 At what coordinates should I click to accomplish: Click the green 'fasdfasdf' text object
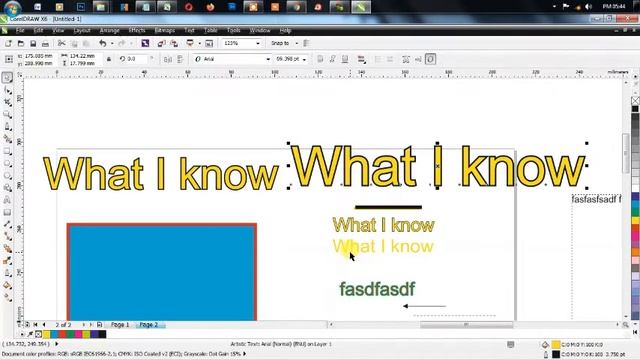point(377,289)
